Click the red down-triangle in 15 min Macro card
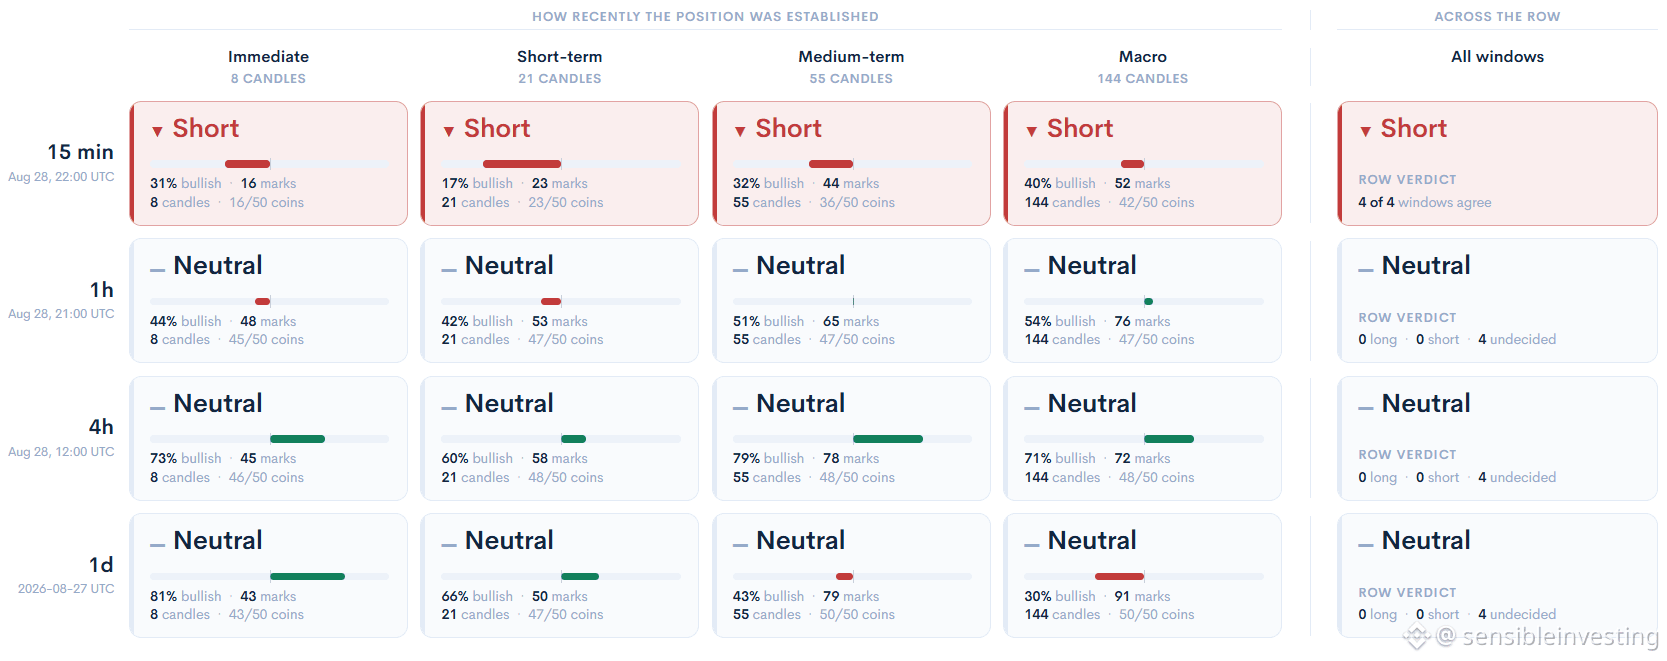Image resolution: width=1667 pixels, height=661 pixels. (1031, 131)
